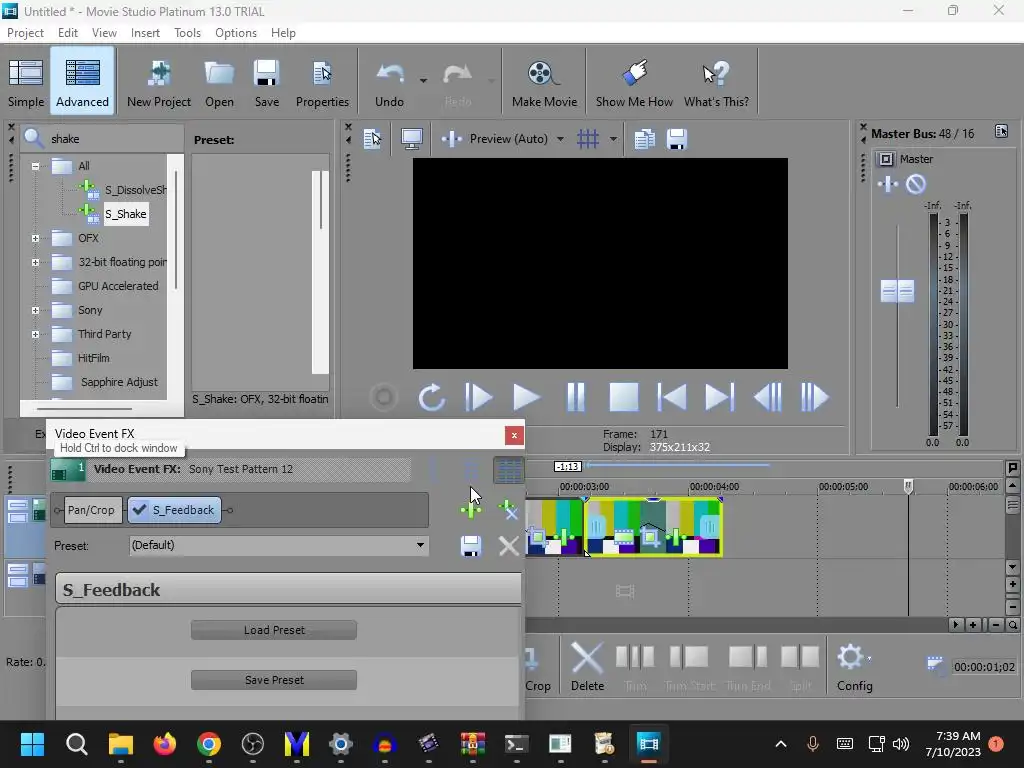
Task: Expand the Sony folder
Action: tap(35, 311)
